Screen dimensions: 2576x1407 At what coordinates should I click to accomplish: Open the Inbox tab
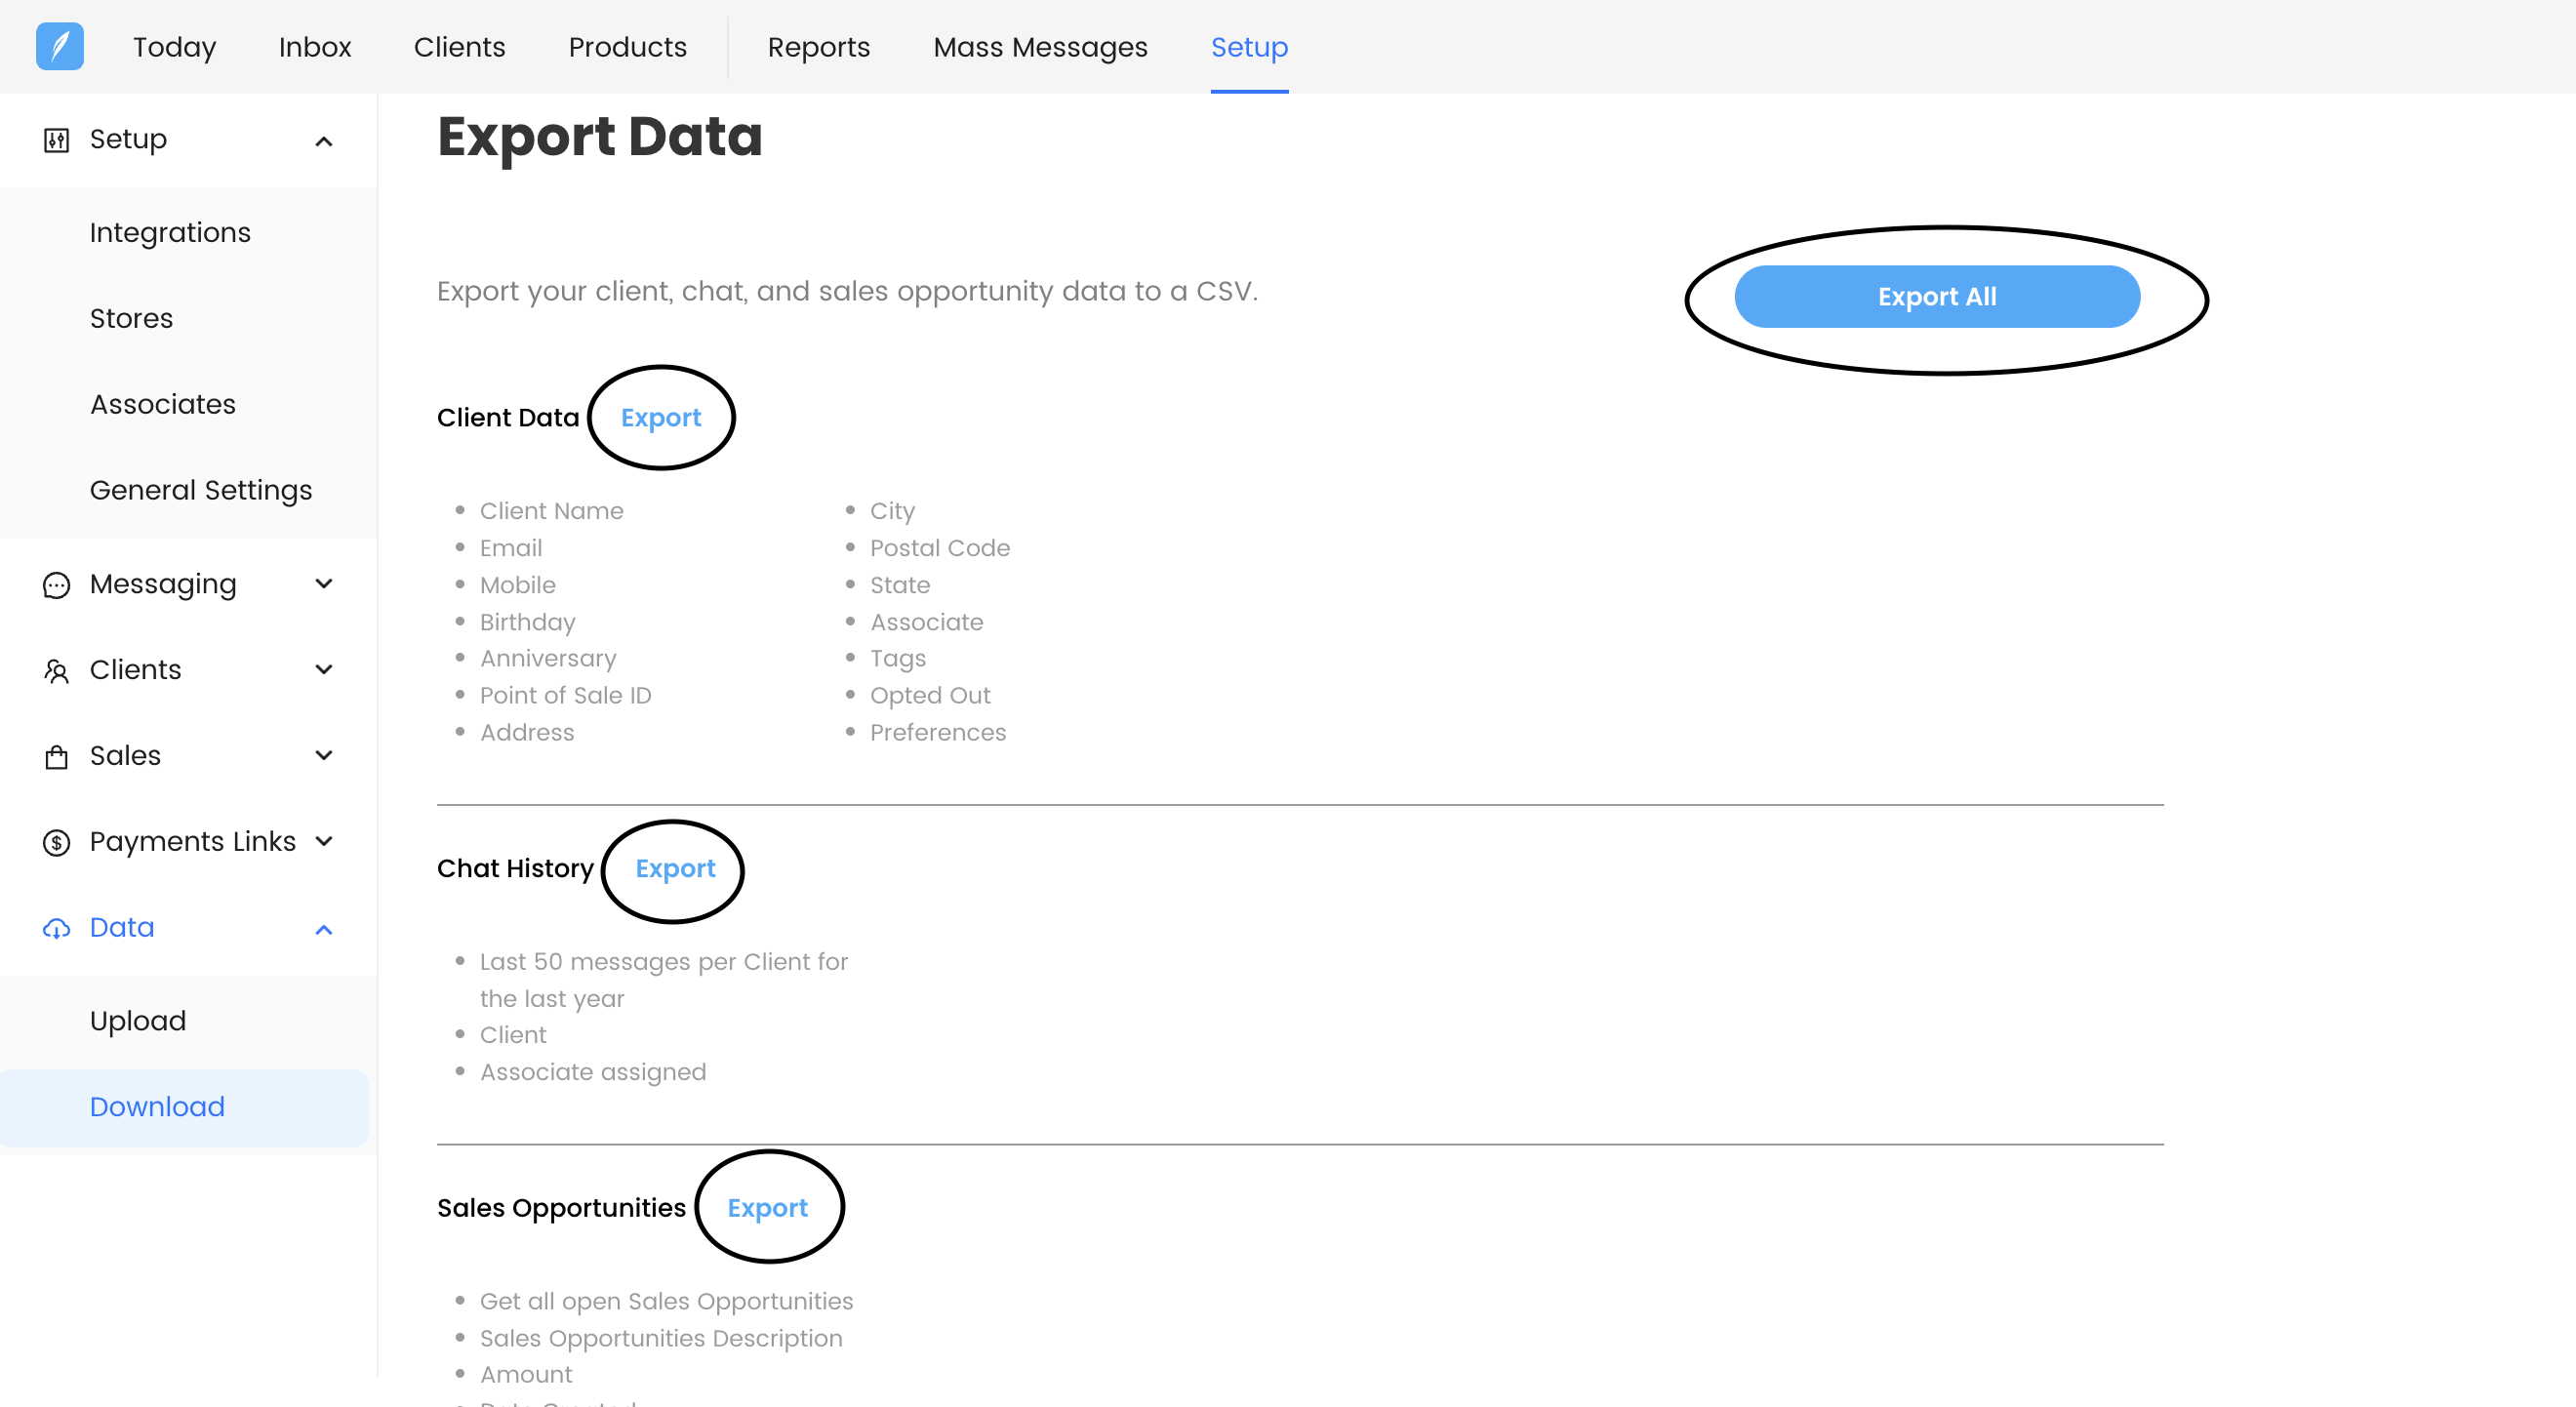314,47
